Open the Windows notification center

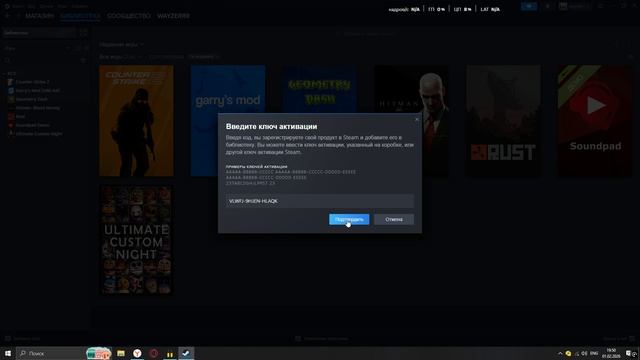(x=629, y=353)
